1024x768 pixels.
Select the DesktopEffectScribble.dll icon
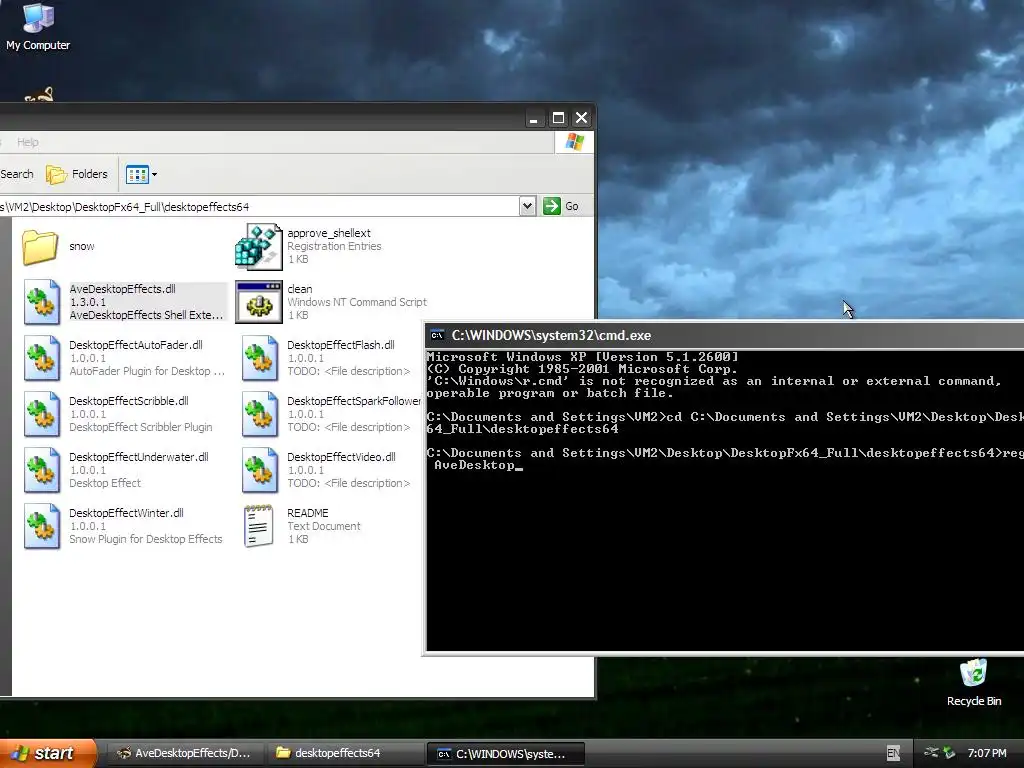click(42, 415)
